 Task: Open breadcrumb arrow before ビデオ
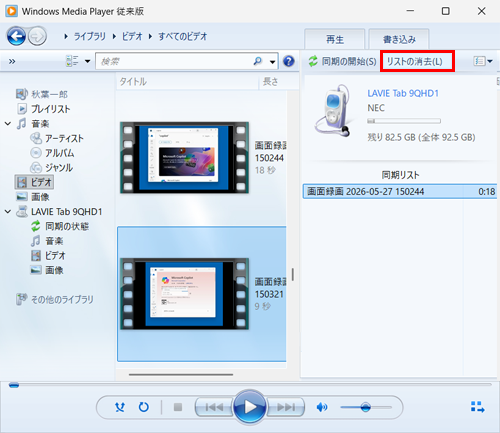[x=114, y=36]
